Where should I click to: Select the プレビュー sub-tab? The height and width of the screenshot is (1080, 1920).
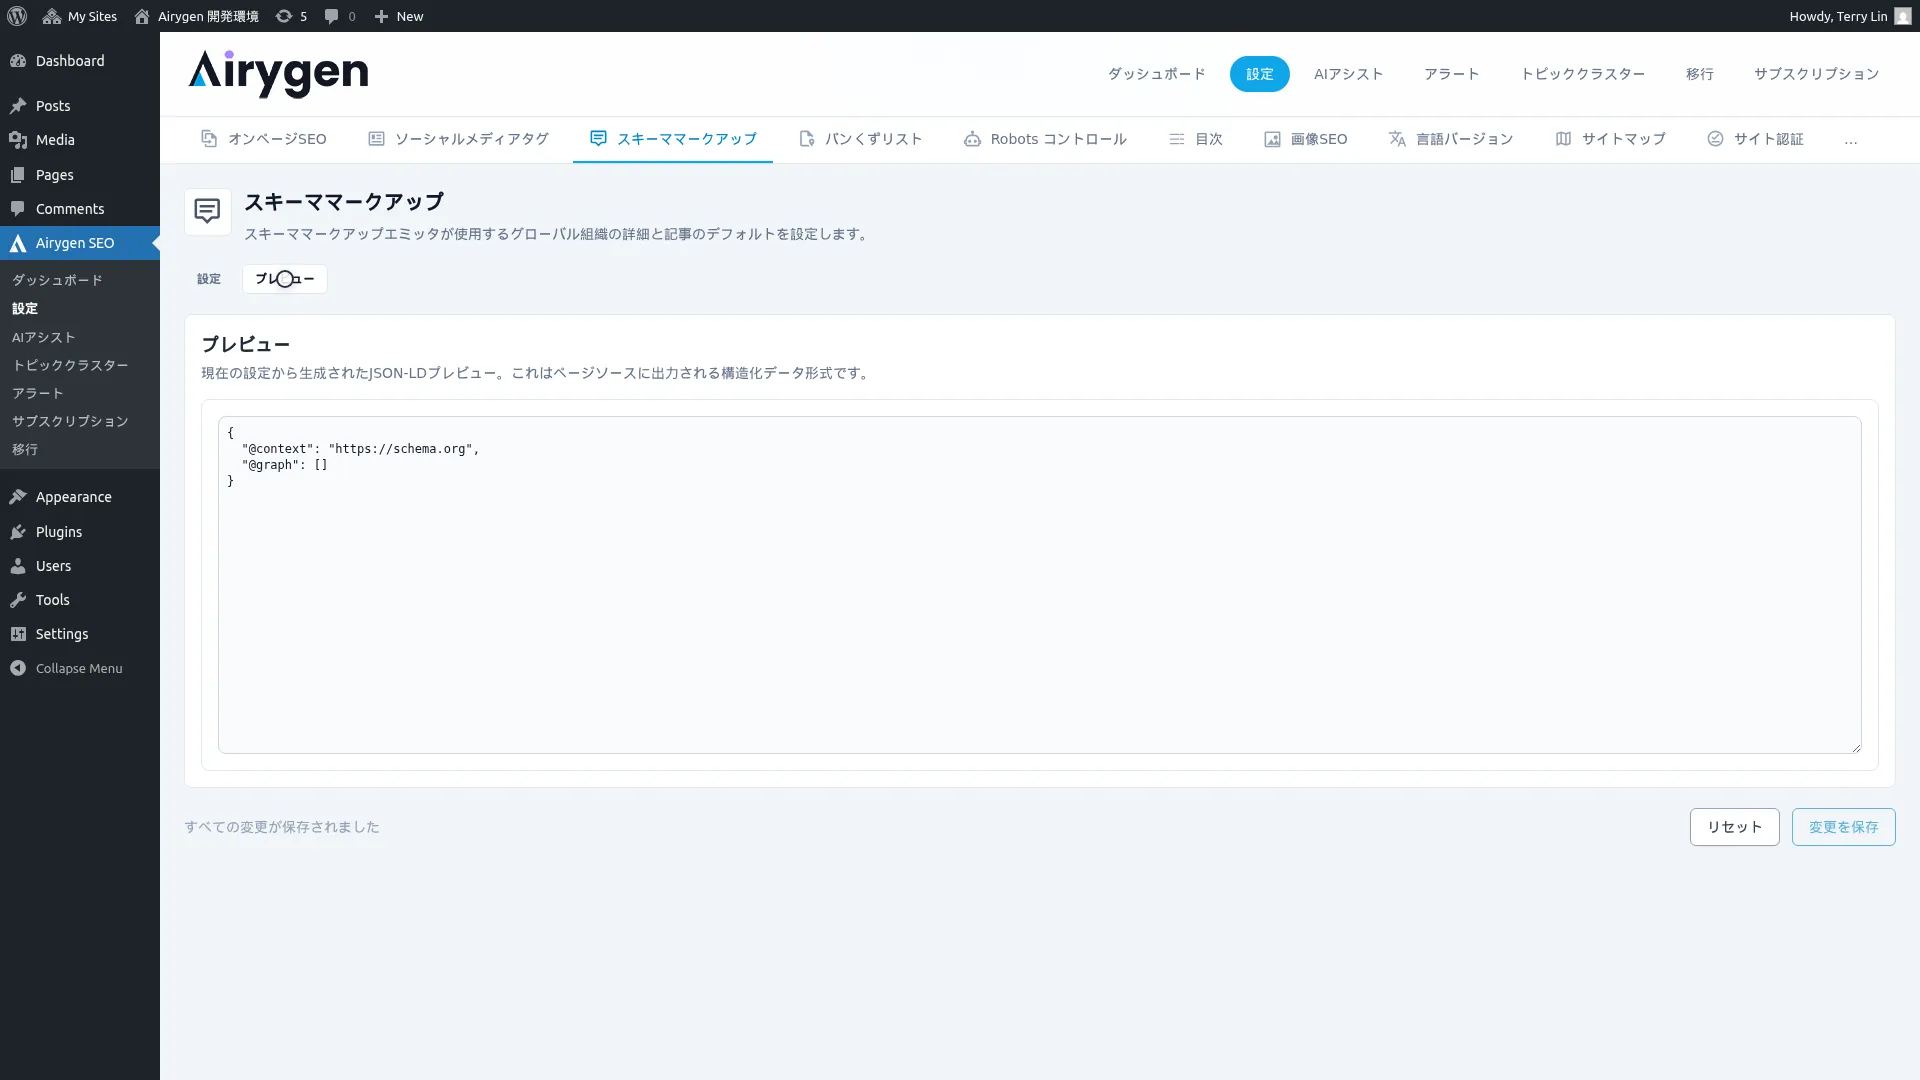pyautogui.click(x=285, y=279)
